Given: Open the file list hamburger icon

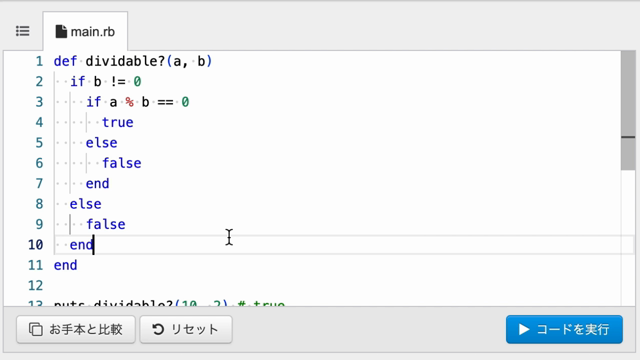Looking at the screenshot, I should (x=22, y=31).
